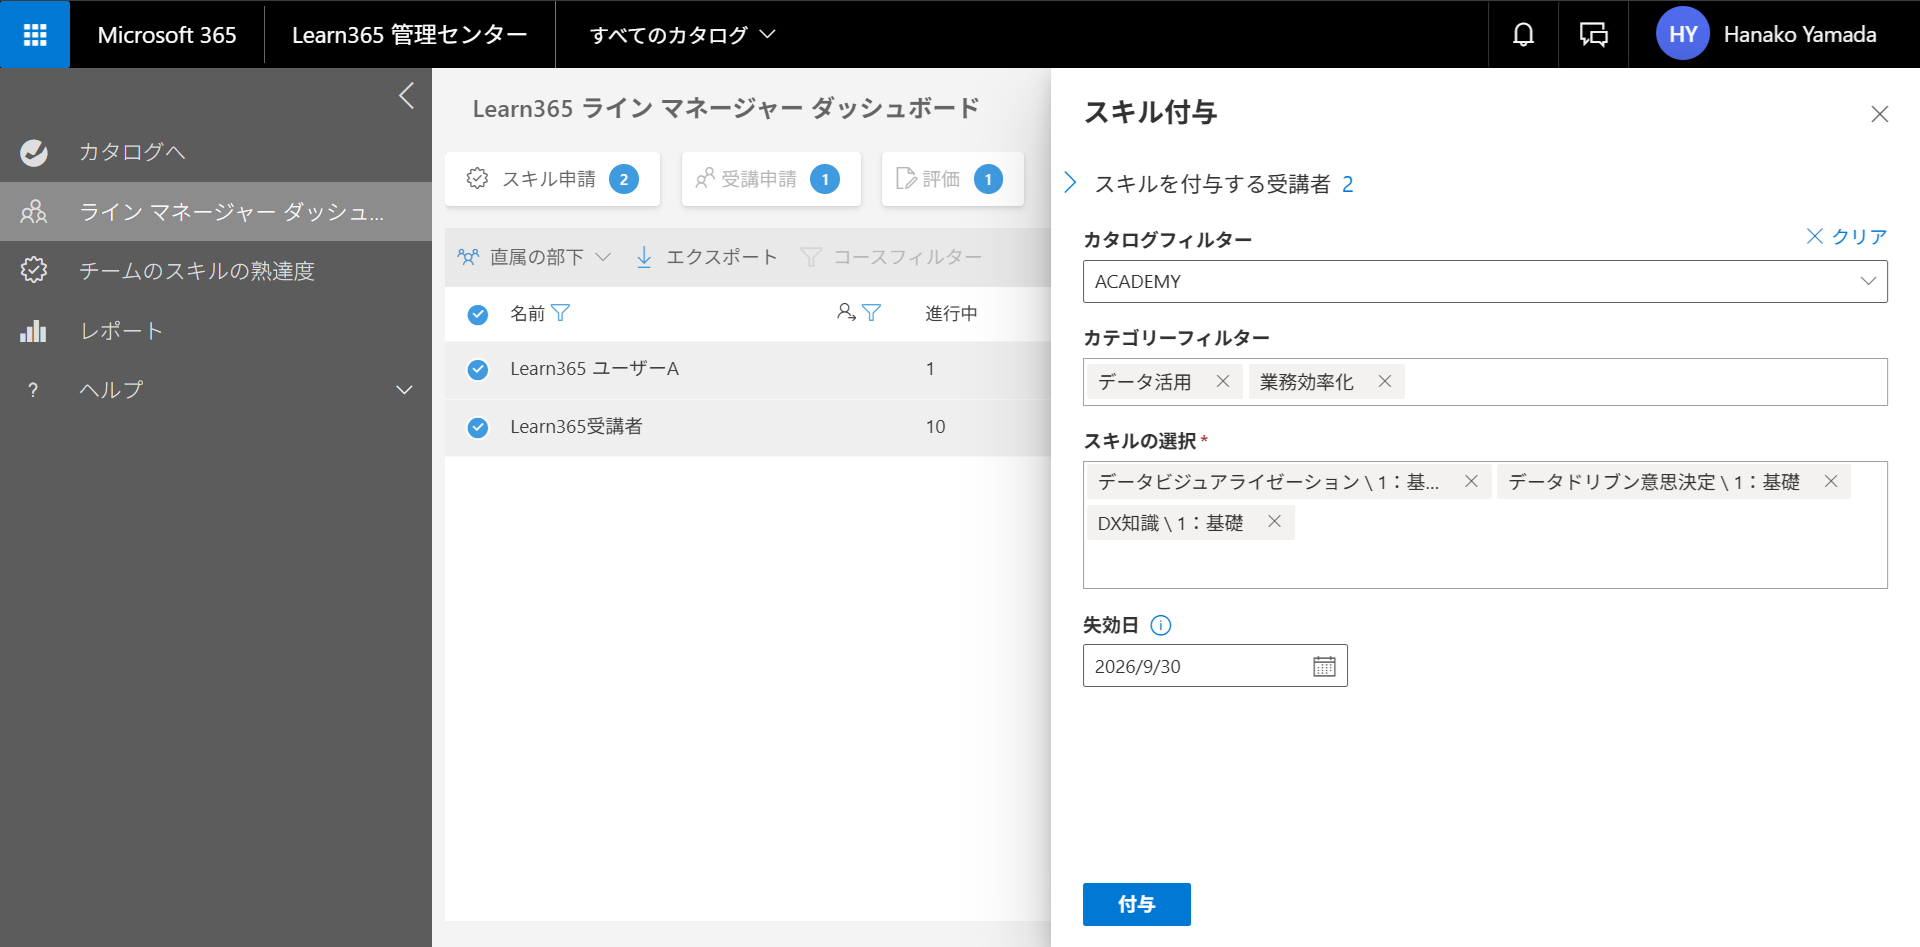Open the 失効日 calendar picker
This screenshot has height=947, width=1920.
[x=1324, y=666]
